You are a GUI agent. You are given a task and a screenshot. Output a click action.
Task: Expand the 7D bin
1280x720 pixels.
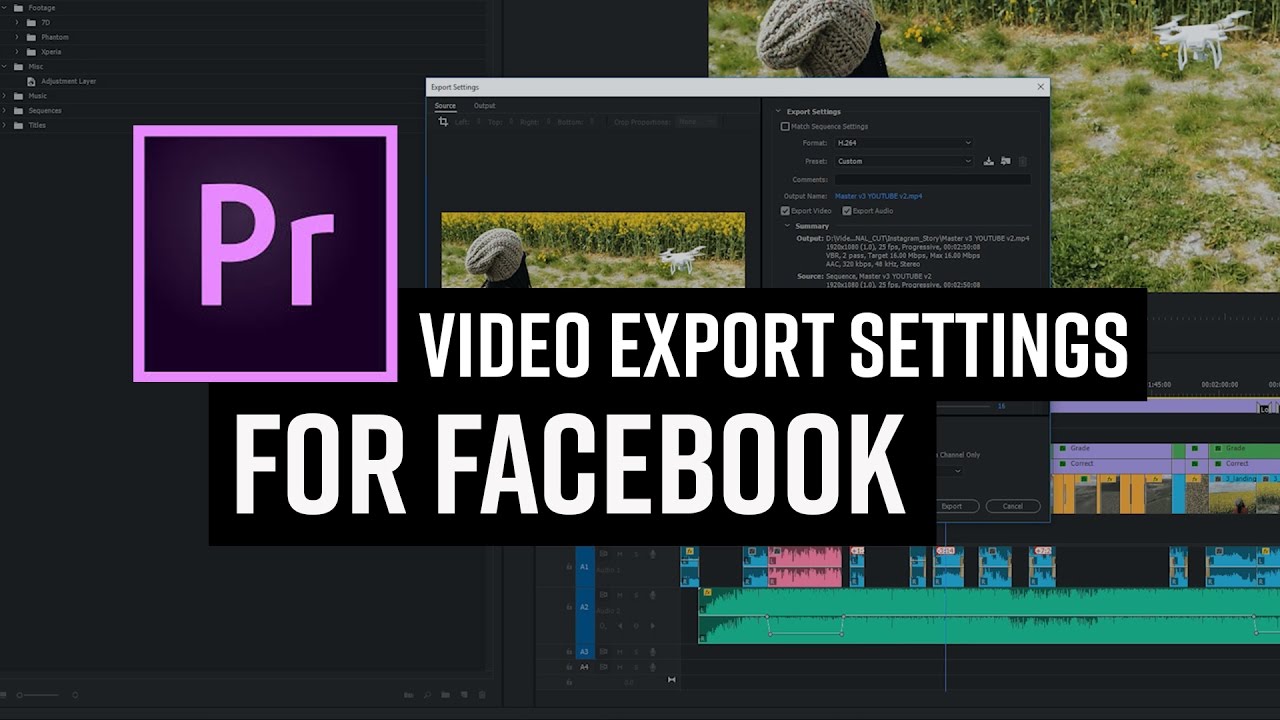[x=17, y=22]
